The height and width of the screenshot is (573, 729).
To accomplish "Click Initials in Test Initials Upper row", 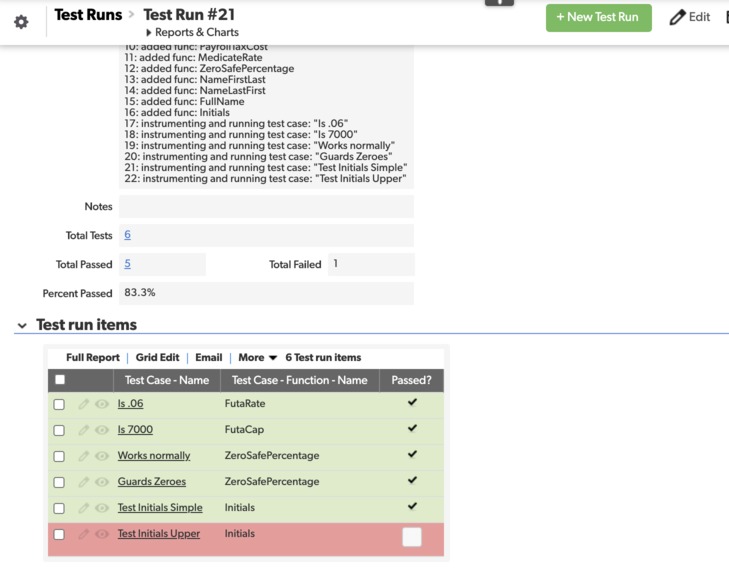I will point(239,534).
